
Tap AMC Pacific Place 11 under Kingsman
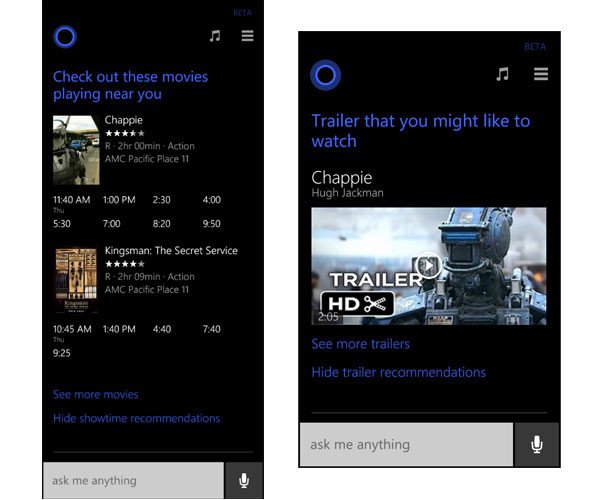147,290
